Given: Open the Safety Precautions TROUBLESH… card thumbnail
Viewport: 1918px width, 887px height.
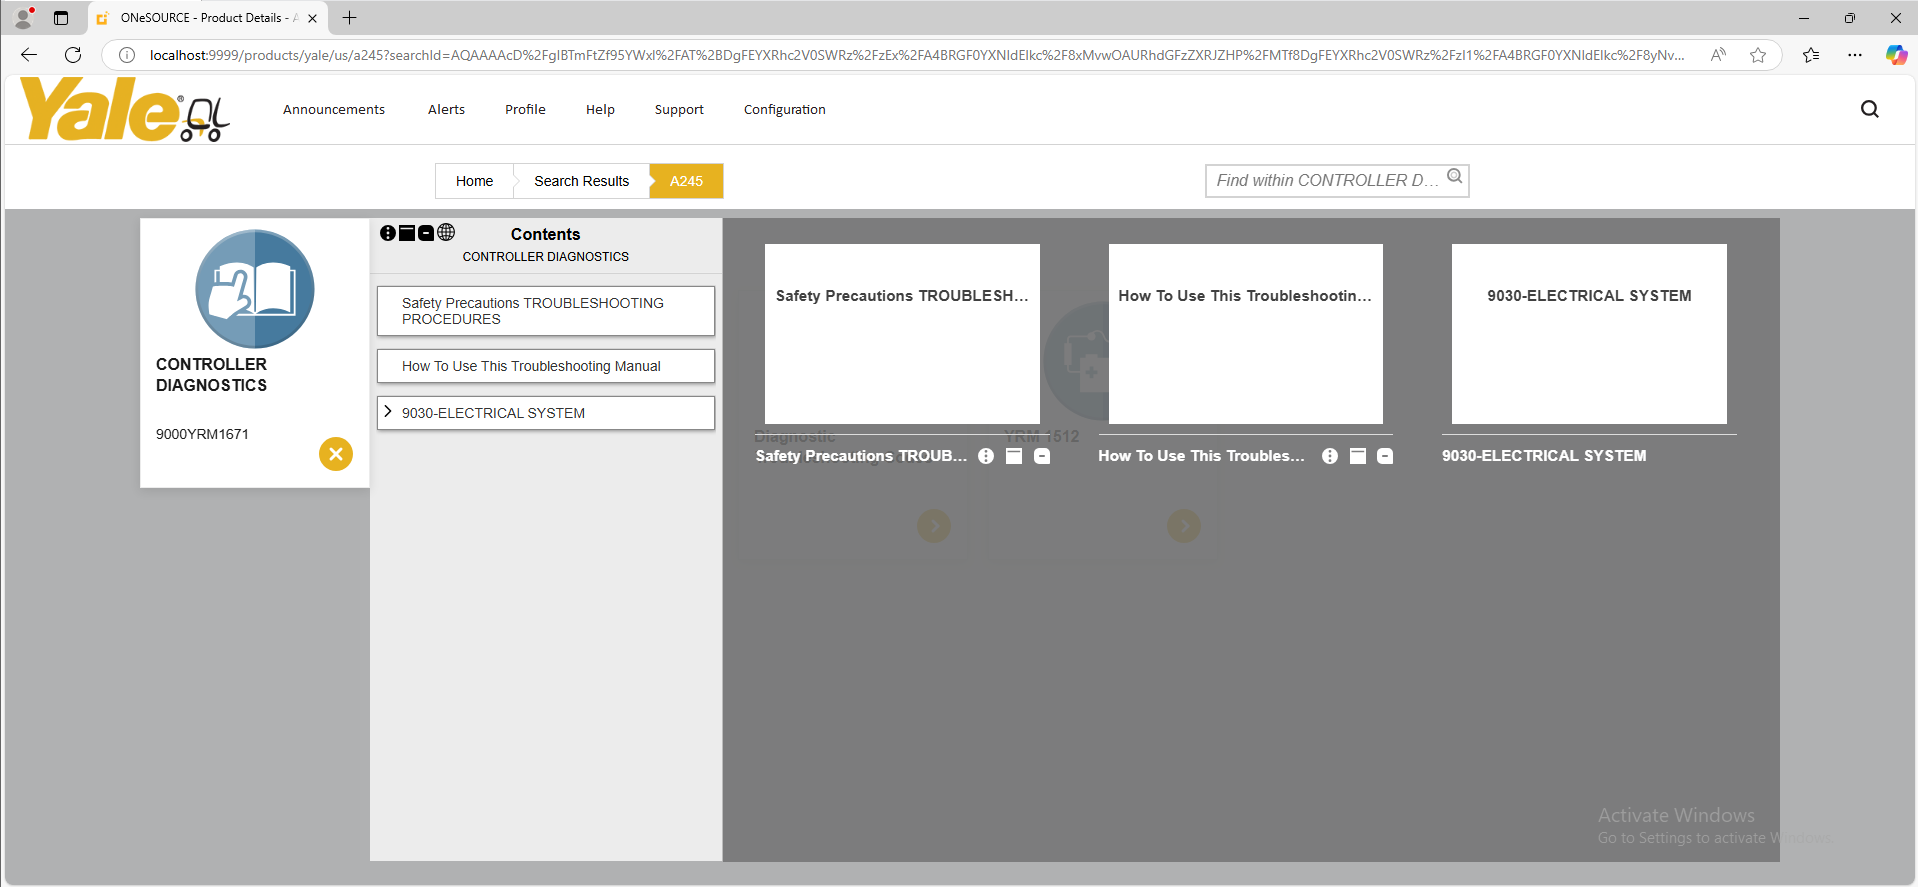Looking at the screenshot, I should point(902,334).
